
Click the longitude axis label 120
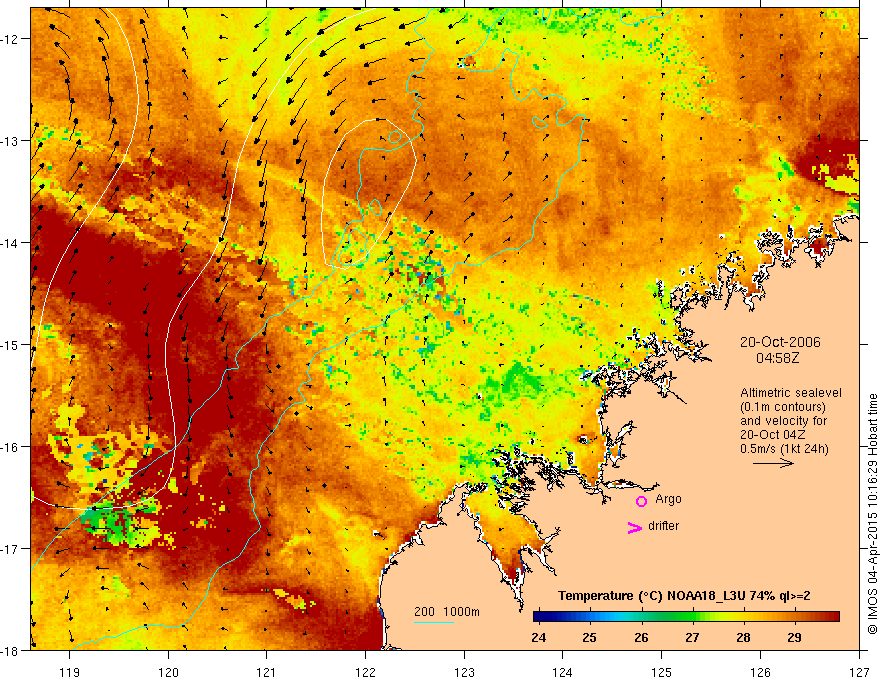point(168,672)
